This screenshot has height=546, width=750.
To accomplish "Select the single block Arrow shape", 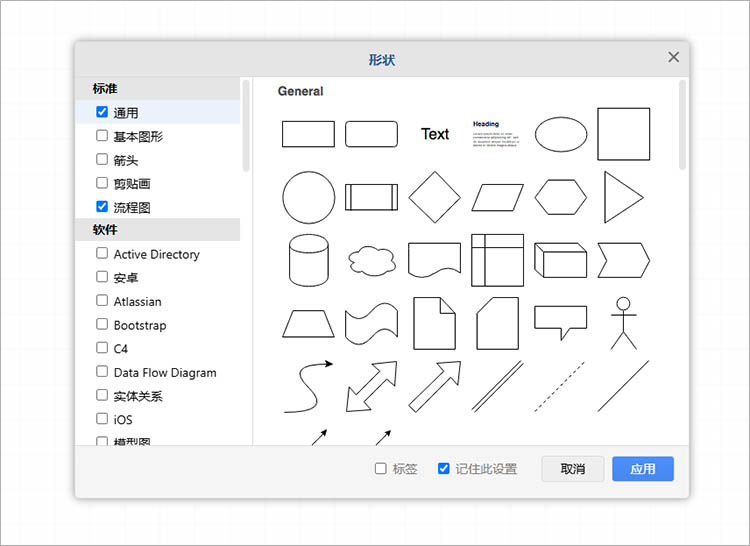I will coord(435,386).
